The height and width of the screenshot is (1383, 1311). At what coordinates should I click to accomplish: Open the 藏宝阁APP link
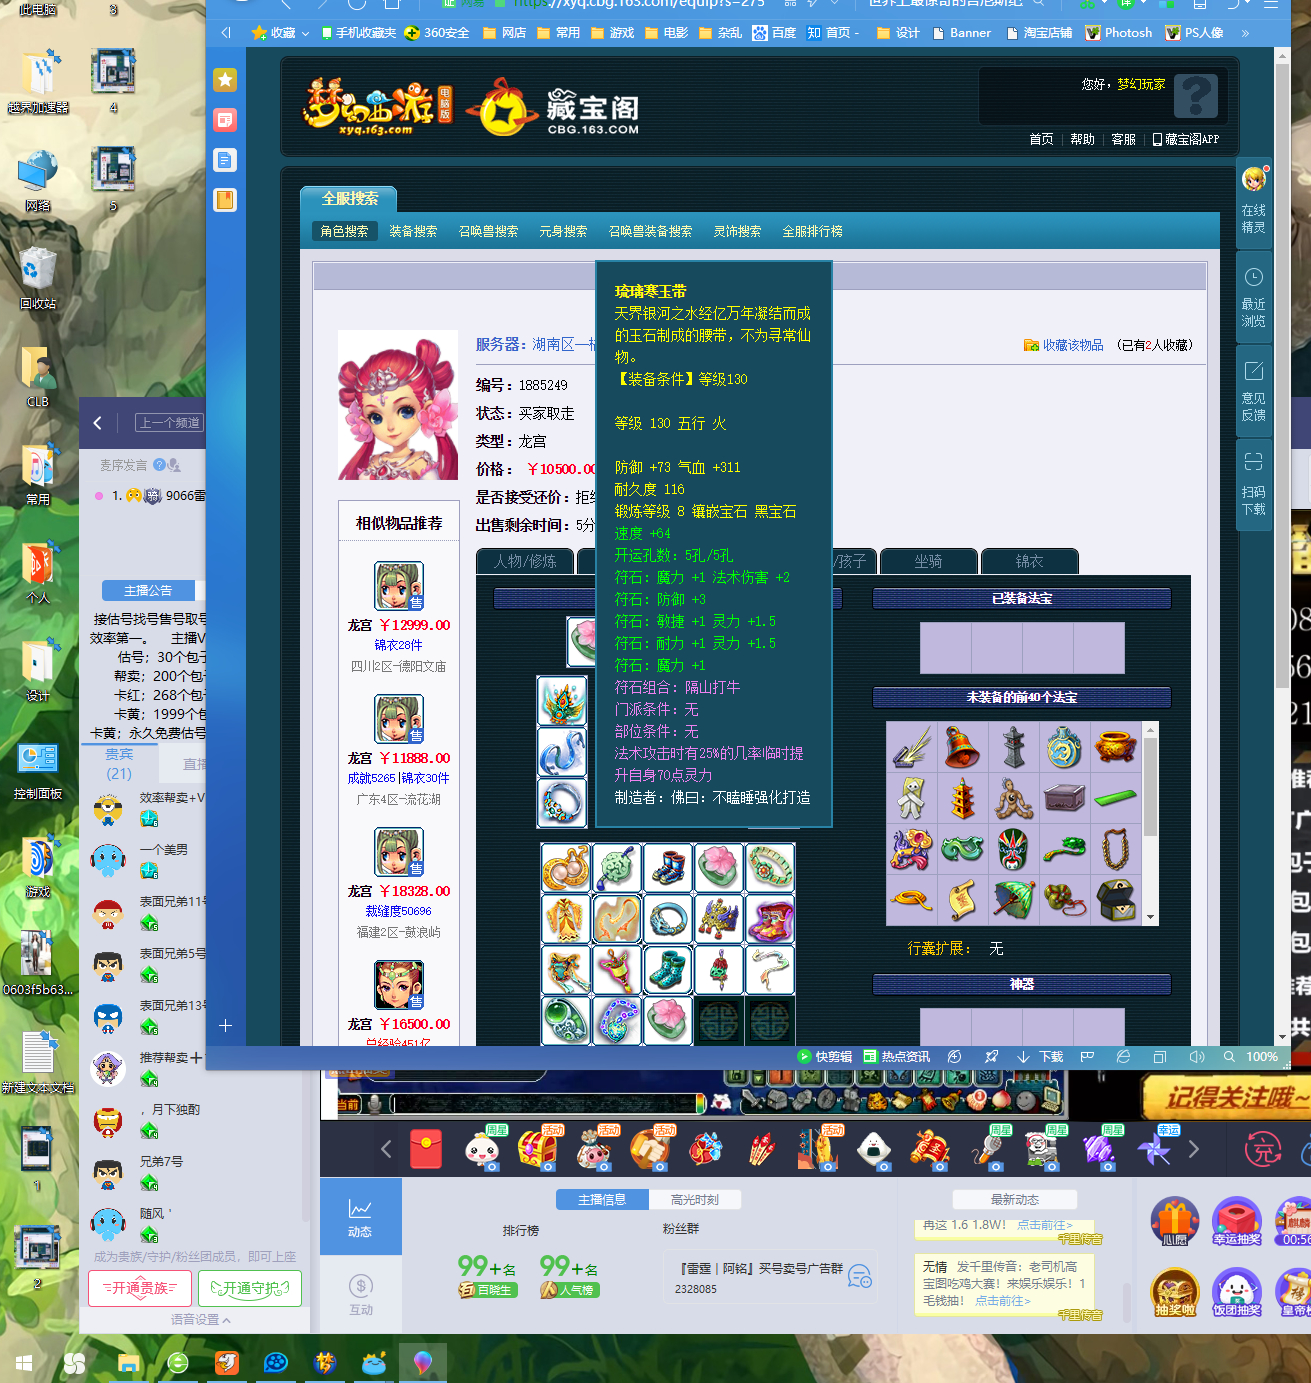click(x=1186, y=139)
